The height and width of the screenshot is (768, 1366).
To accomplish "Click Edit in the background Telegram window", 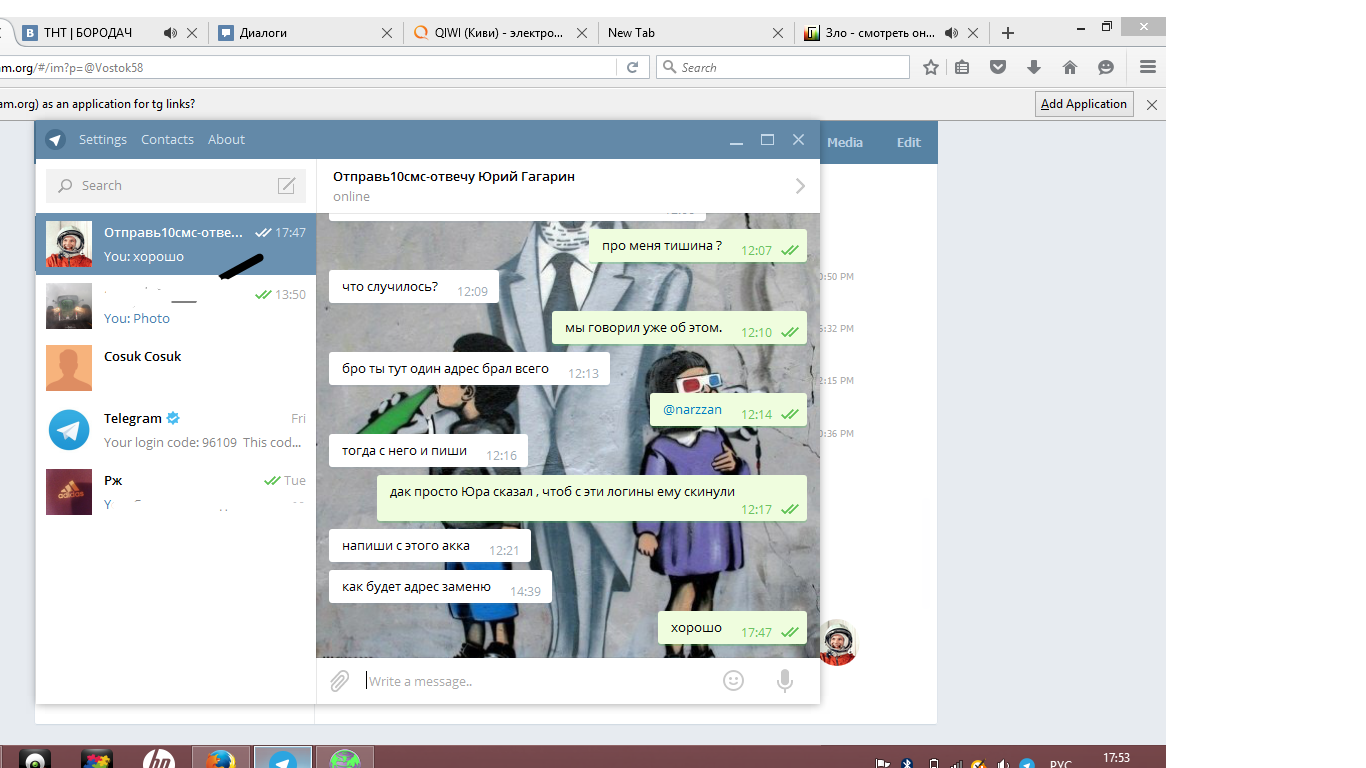I will (908, 142).
